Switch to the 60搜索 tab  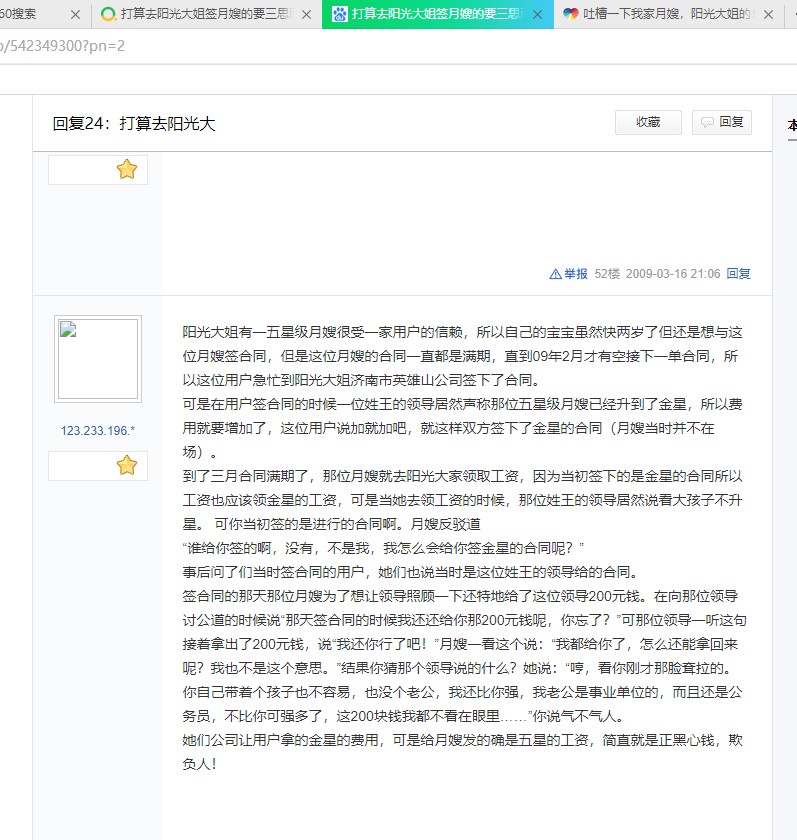click(x=25, y=15)
